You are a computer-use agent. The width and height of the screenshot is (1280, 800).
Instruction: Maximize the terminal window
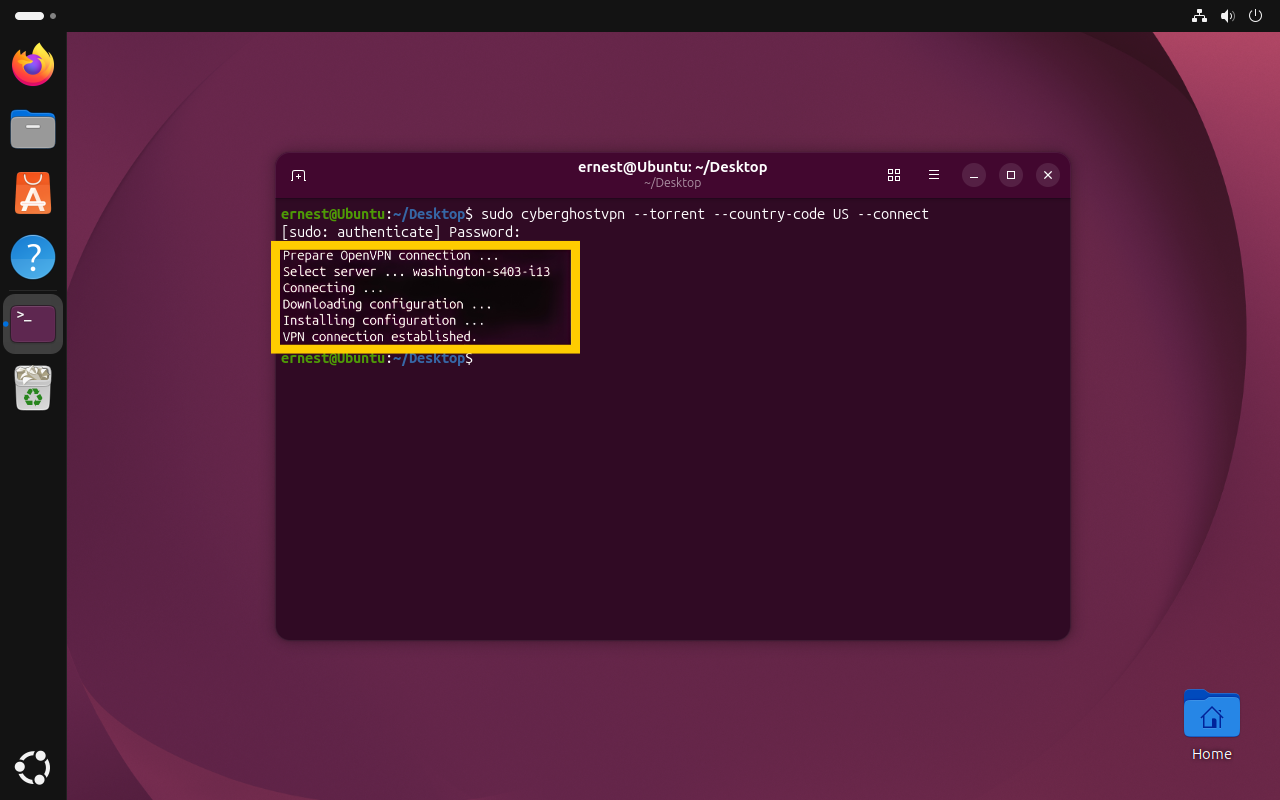click(1011, 175)
